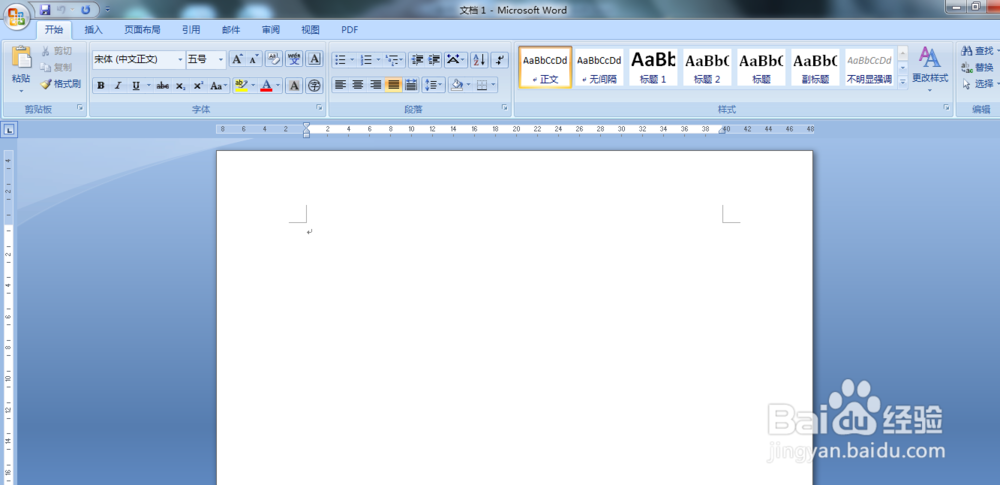Show or hide paragraph marks
The width and height of the screenshot is (1000, 485).
coord(500,60)
